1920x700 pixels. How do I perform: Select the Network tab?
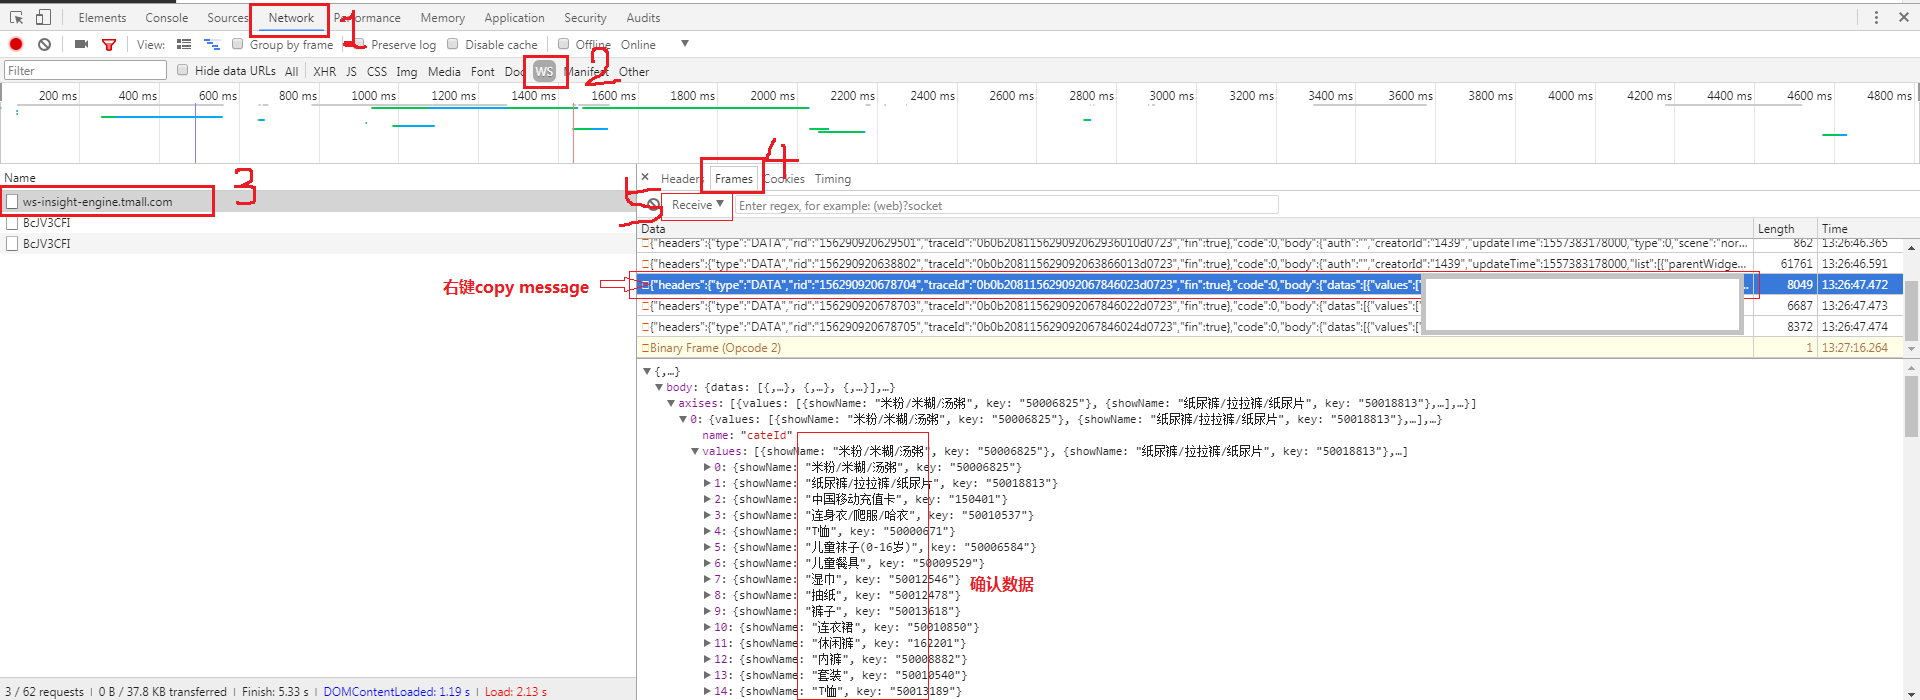coord(291,17)
